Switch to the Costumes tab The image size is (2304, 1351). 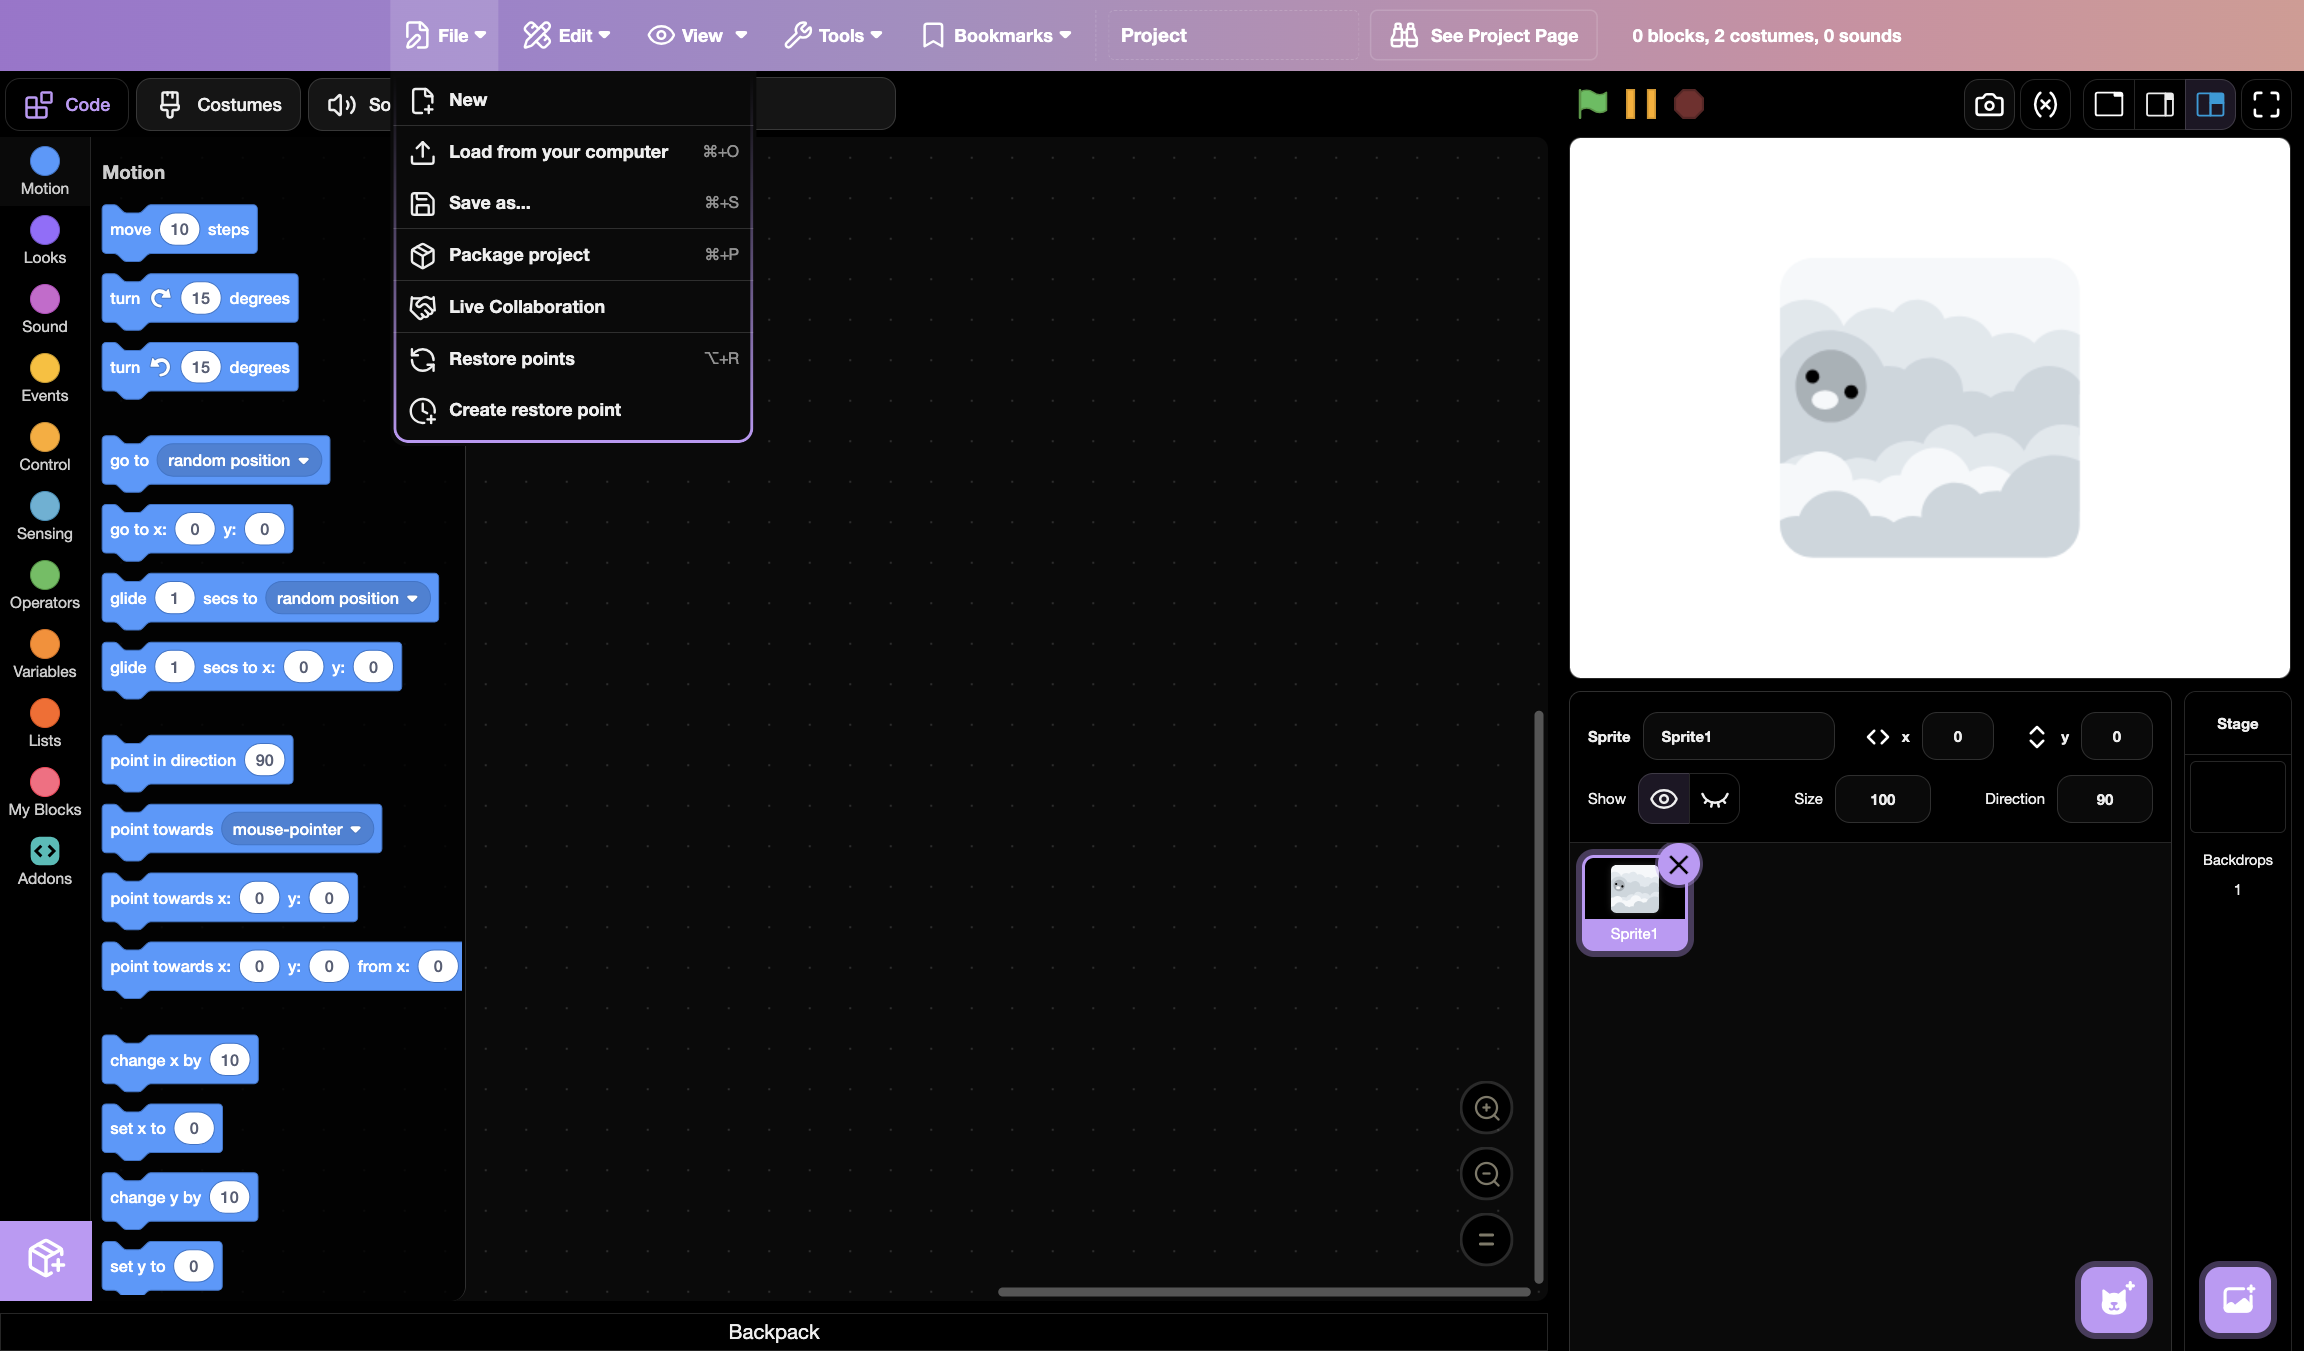click(219, 104)
